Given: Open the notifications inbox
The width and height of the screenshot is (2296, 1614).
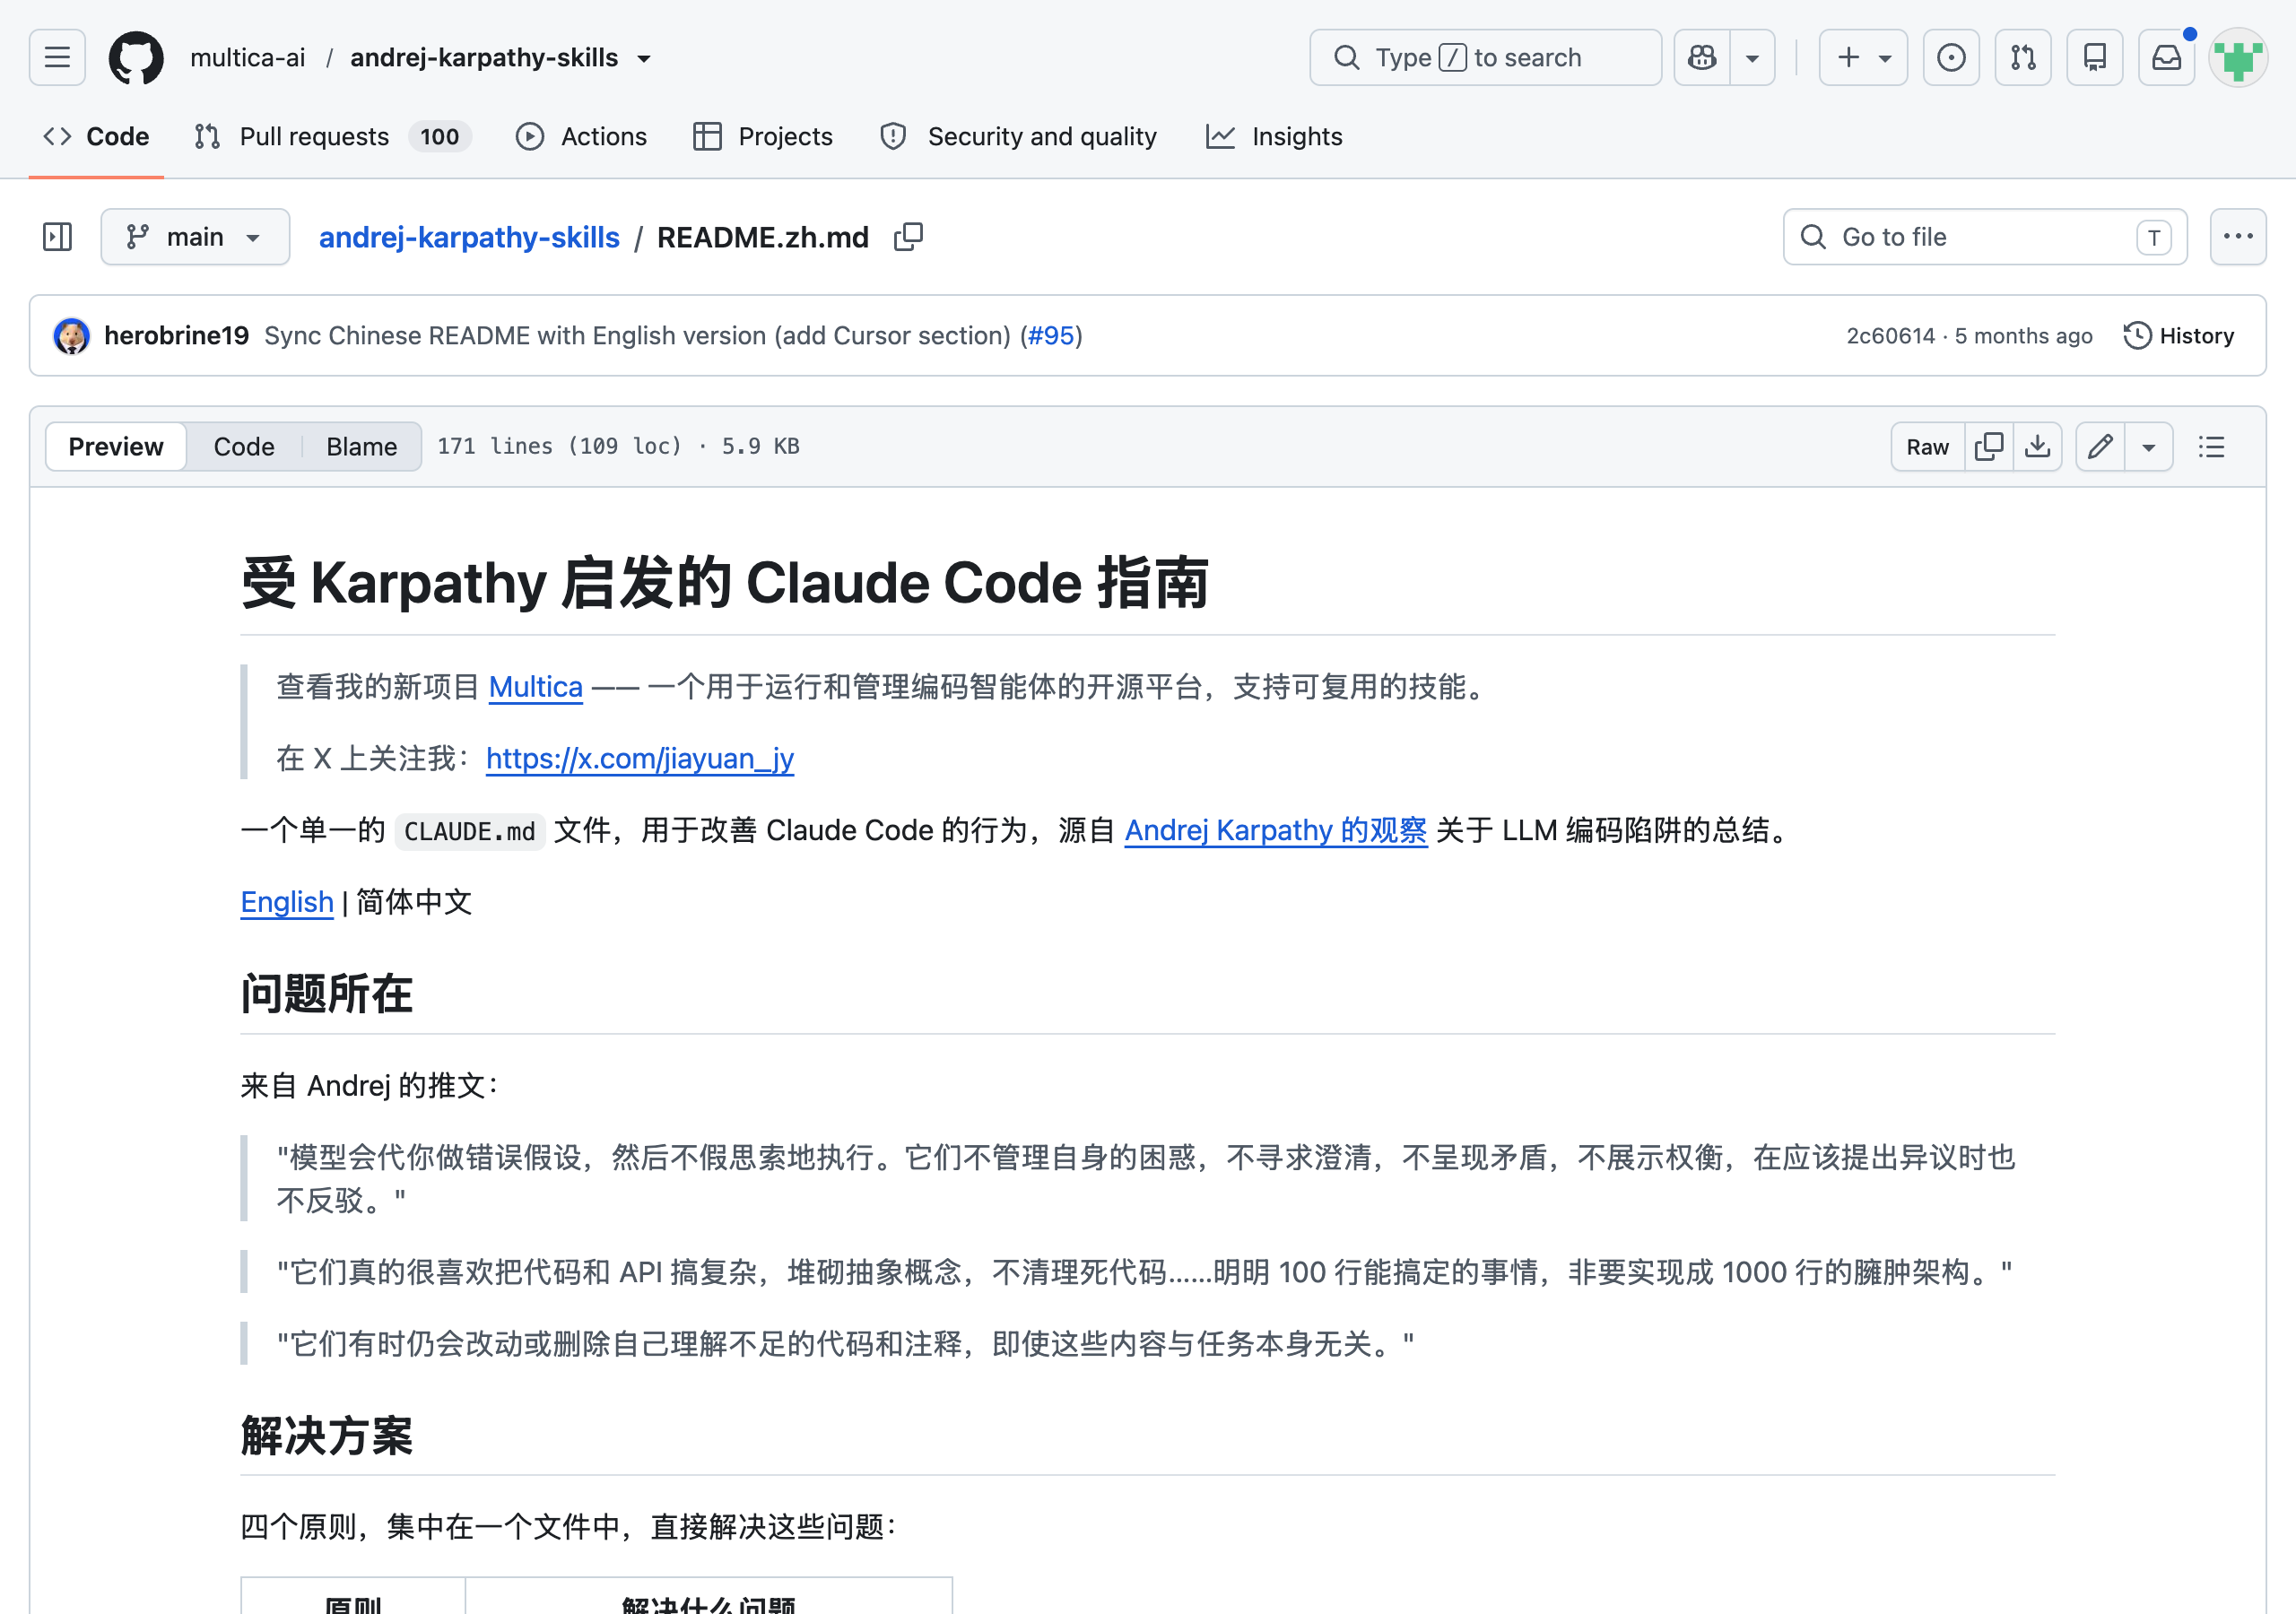Looking at the screenshot, I should pyautogui.click(x=2167, y=57).
